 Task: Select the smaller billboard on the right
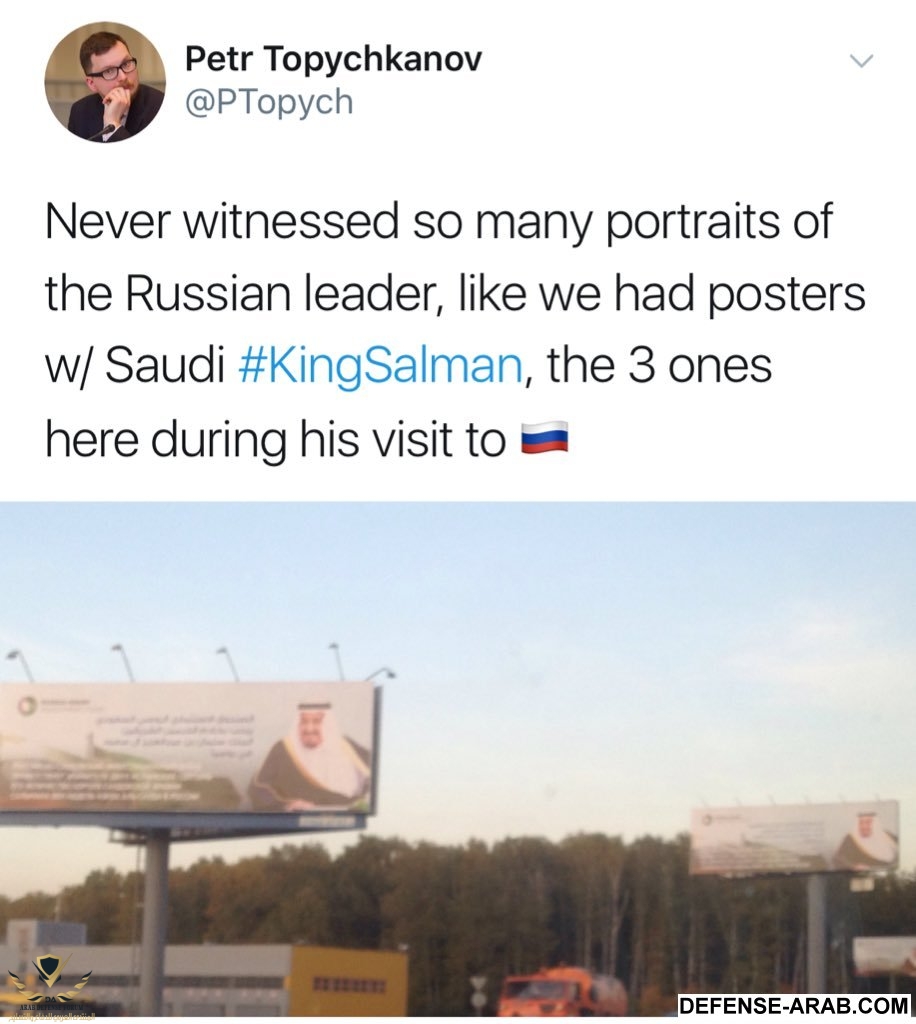(795, 837)
